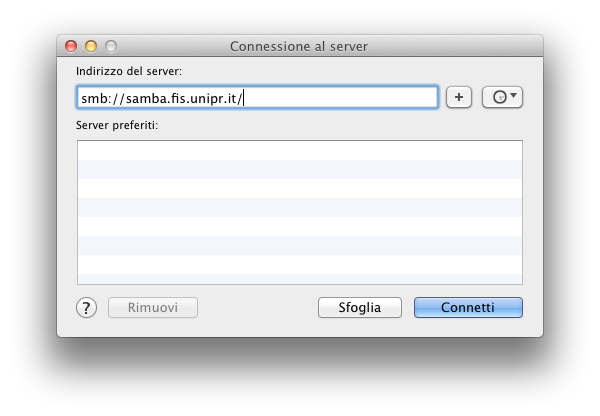Click the Connessione al server title bar
This screenshot has height=416, width=600.
pos(300,46)
